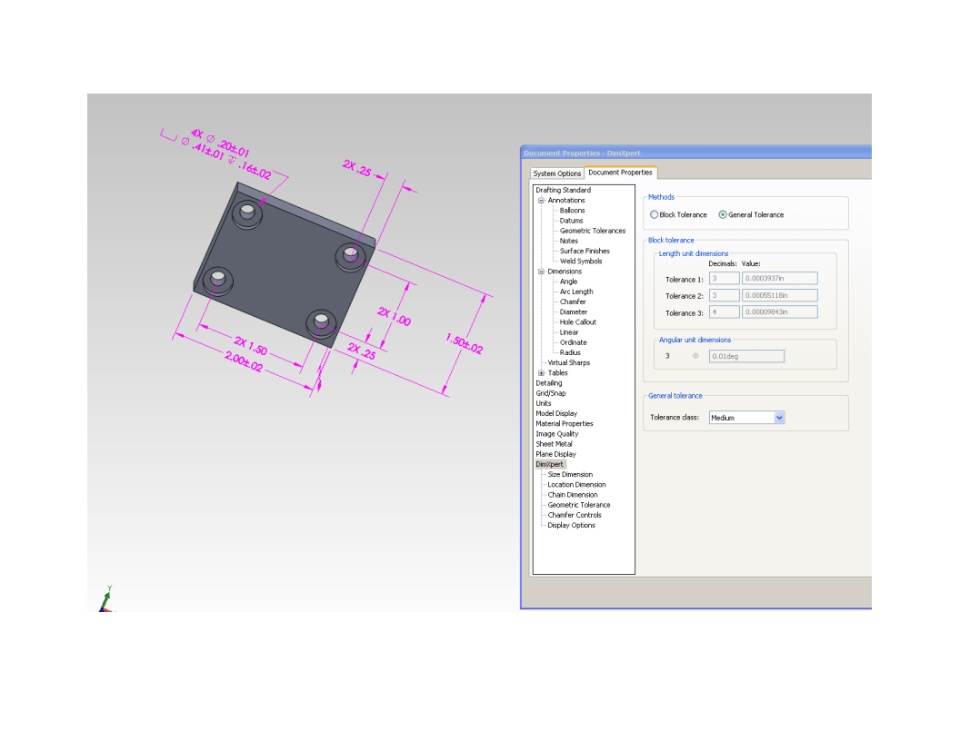This screenshot has width=960, height=741.
Task: Open the Detailing settings
Action: pos(549,383)
